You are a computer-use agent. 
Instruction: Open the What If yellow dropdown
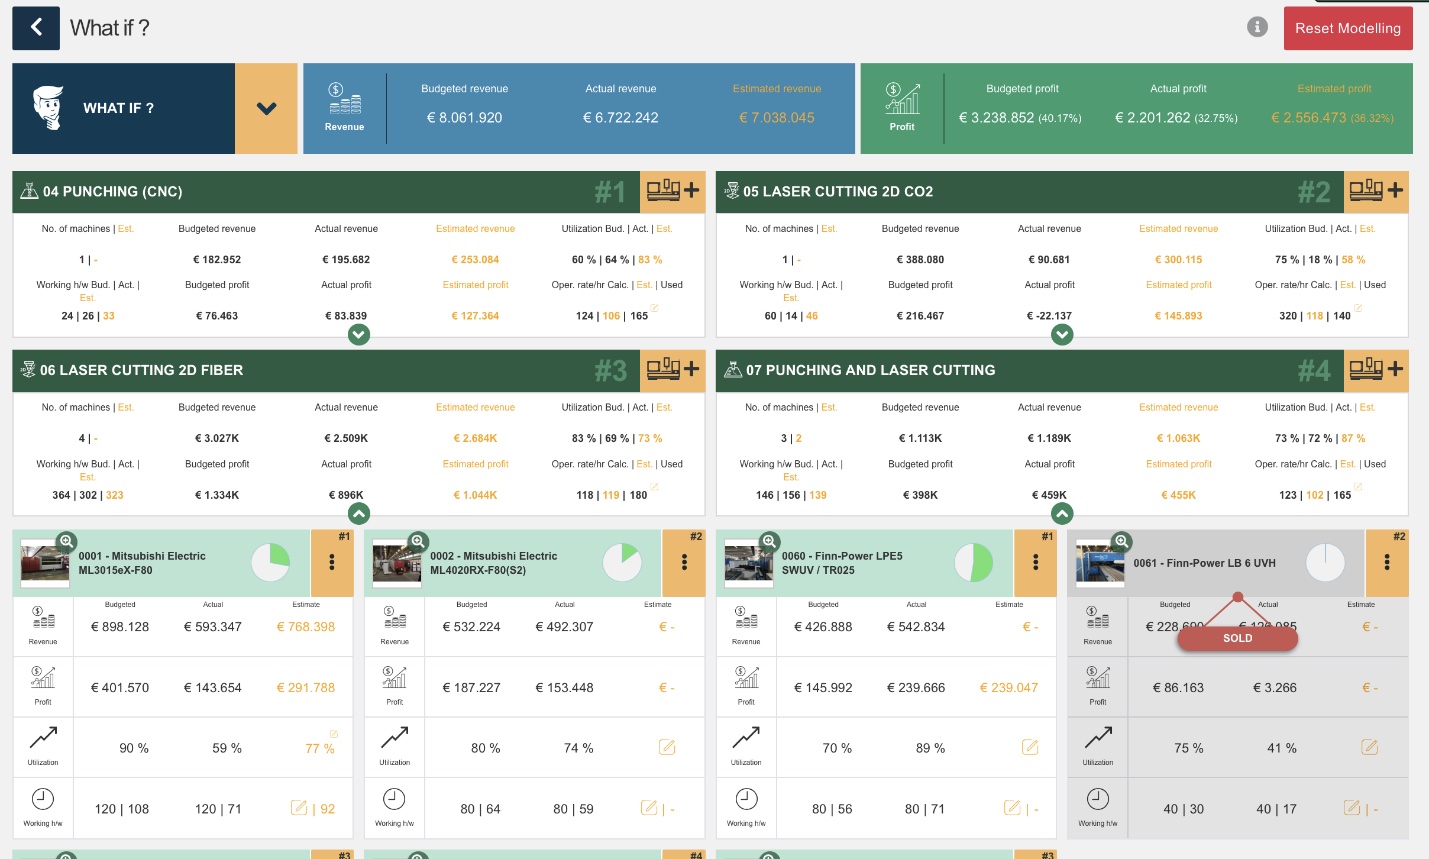click(x=266, y=108)
